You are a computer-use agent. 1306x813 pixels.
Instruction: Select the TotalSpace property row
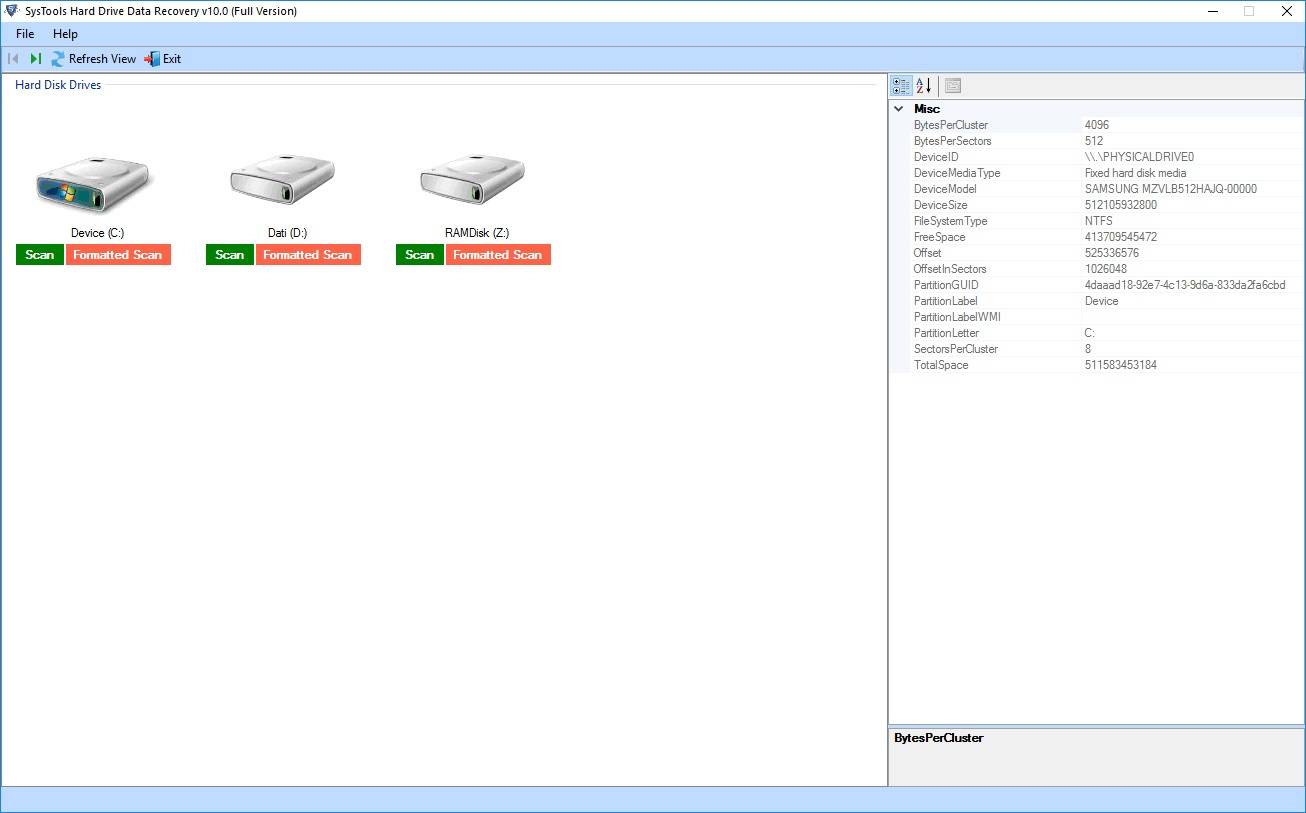click(1097, 365)
